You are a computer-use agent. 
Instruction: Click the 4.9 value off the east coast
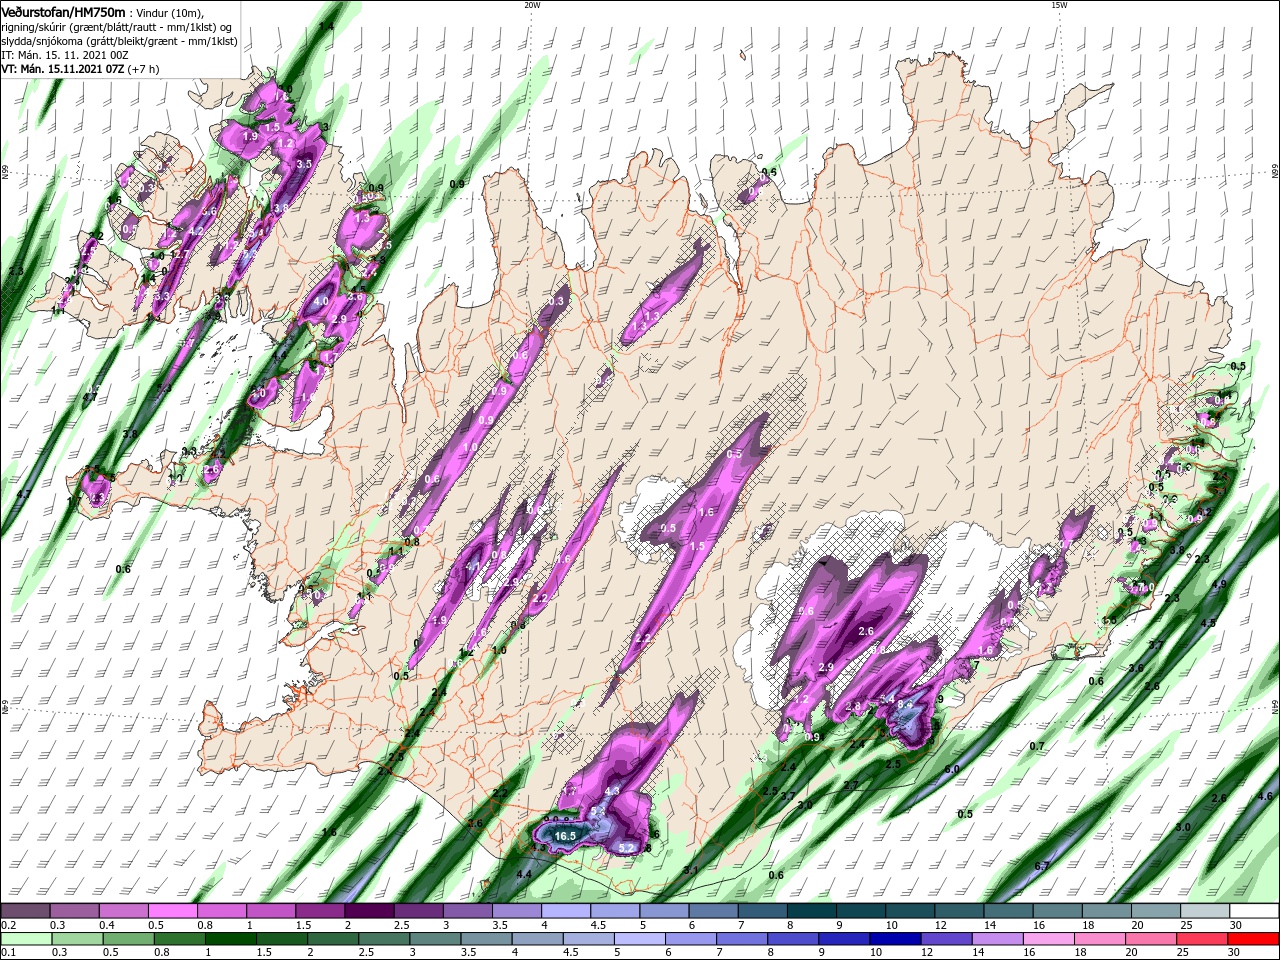click(1219, 585)
